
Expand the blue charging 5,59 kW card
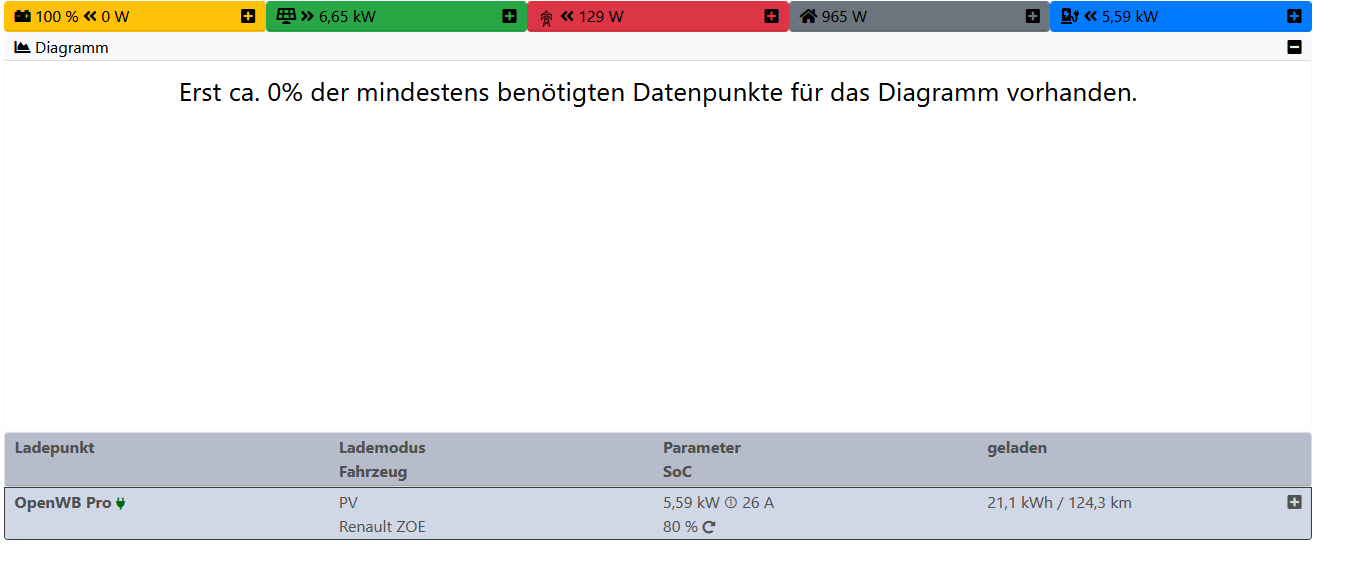click(x=1294, y=16)
